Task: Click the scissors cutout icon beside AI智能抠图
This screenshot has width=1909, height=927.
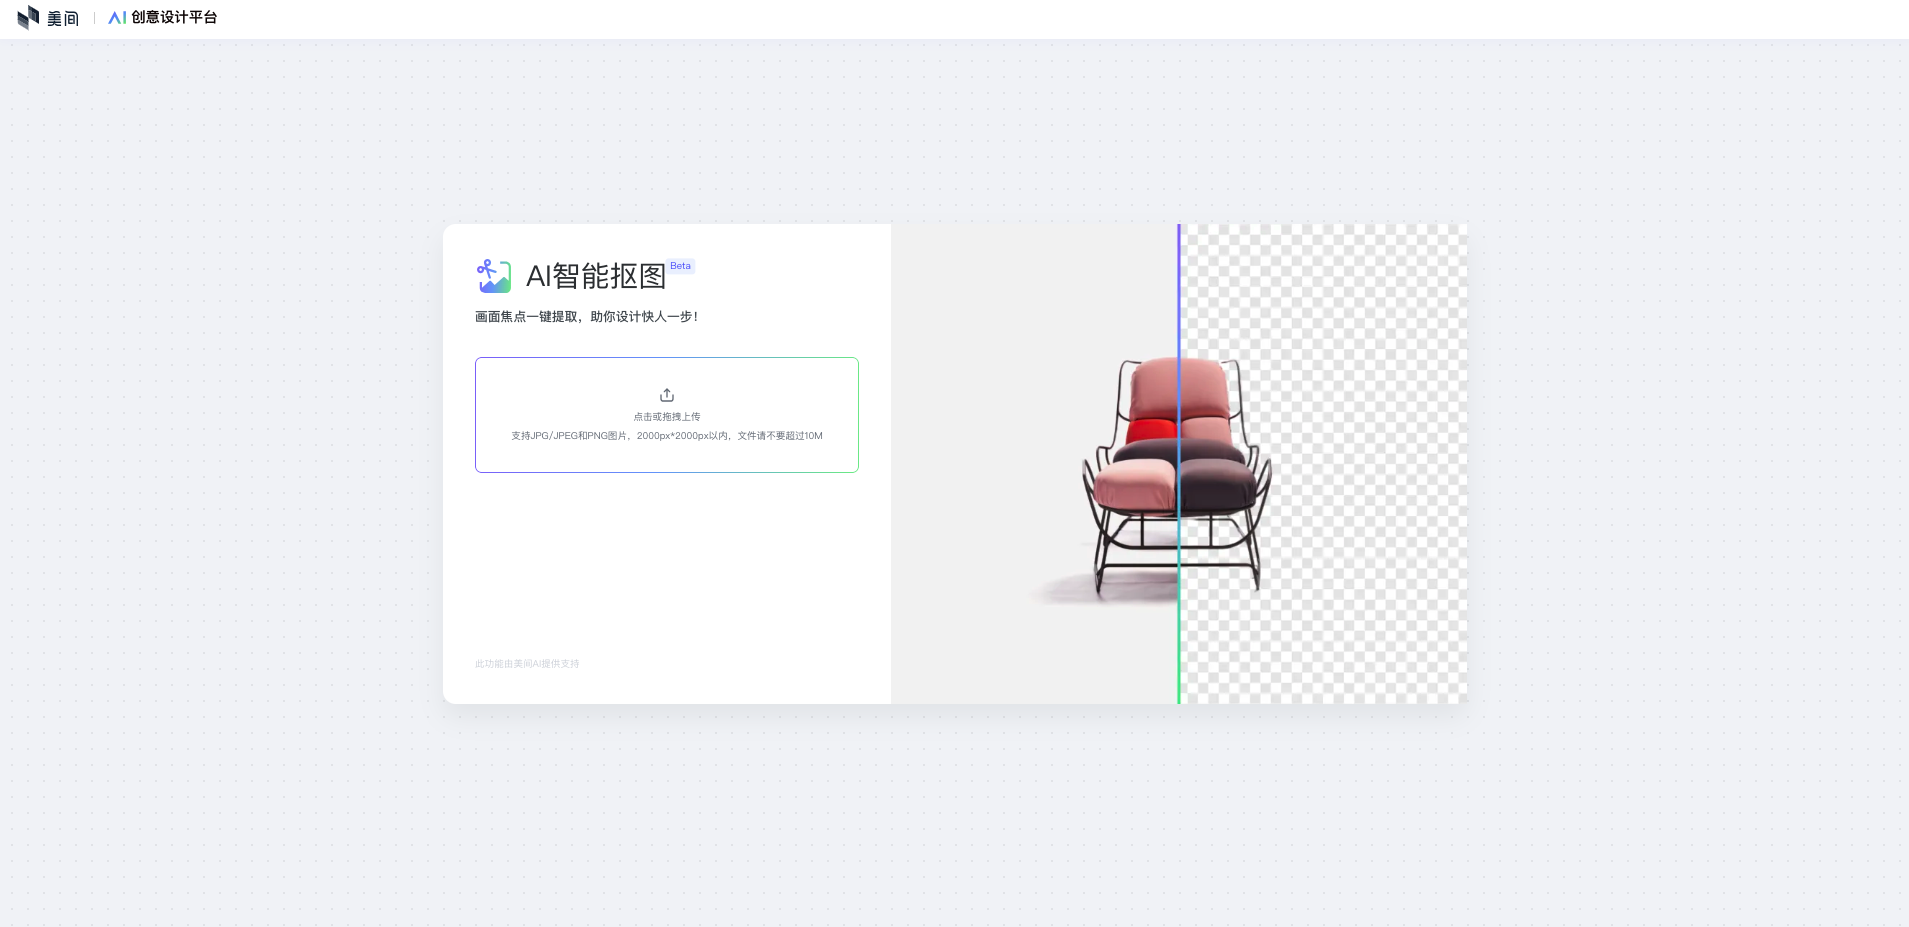Action: tap(492, 276)
